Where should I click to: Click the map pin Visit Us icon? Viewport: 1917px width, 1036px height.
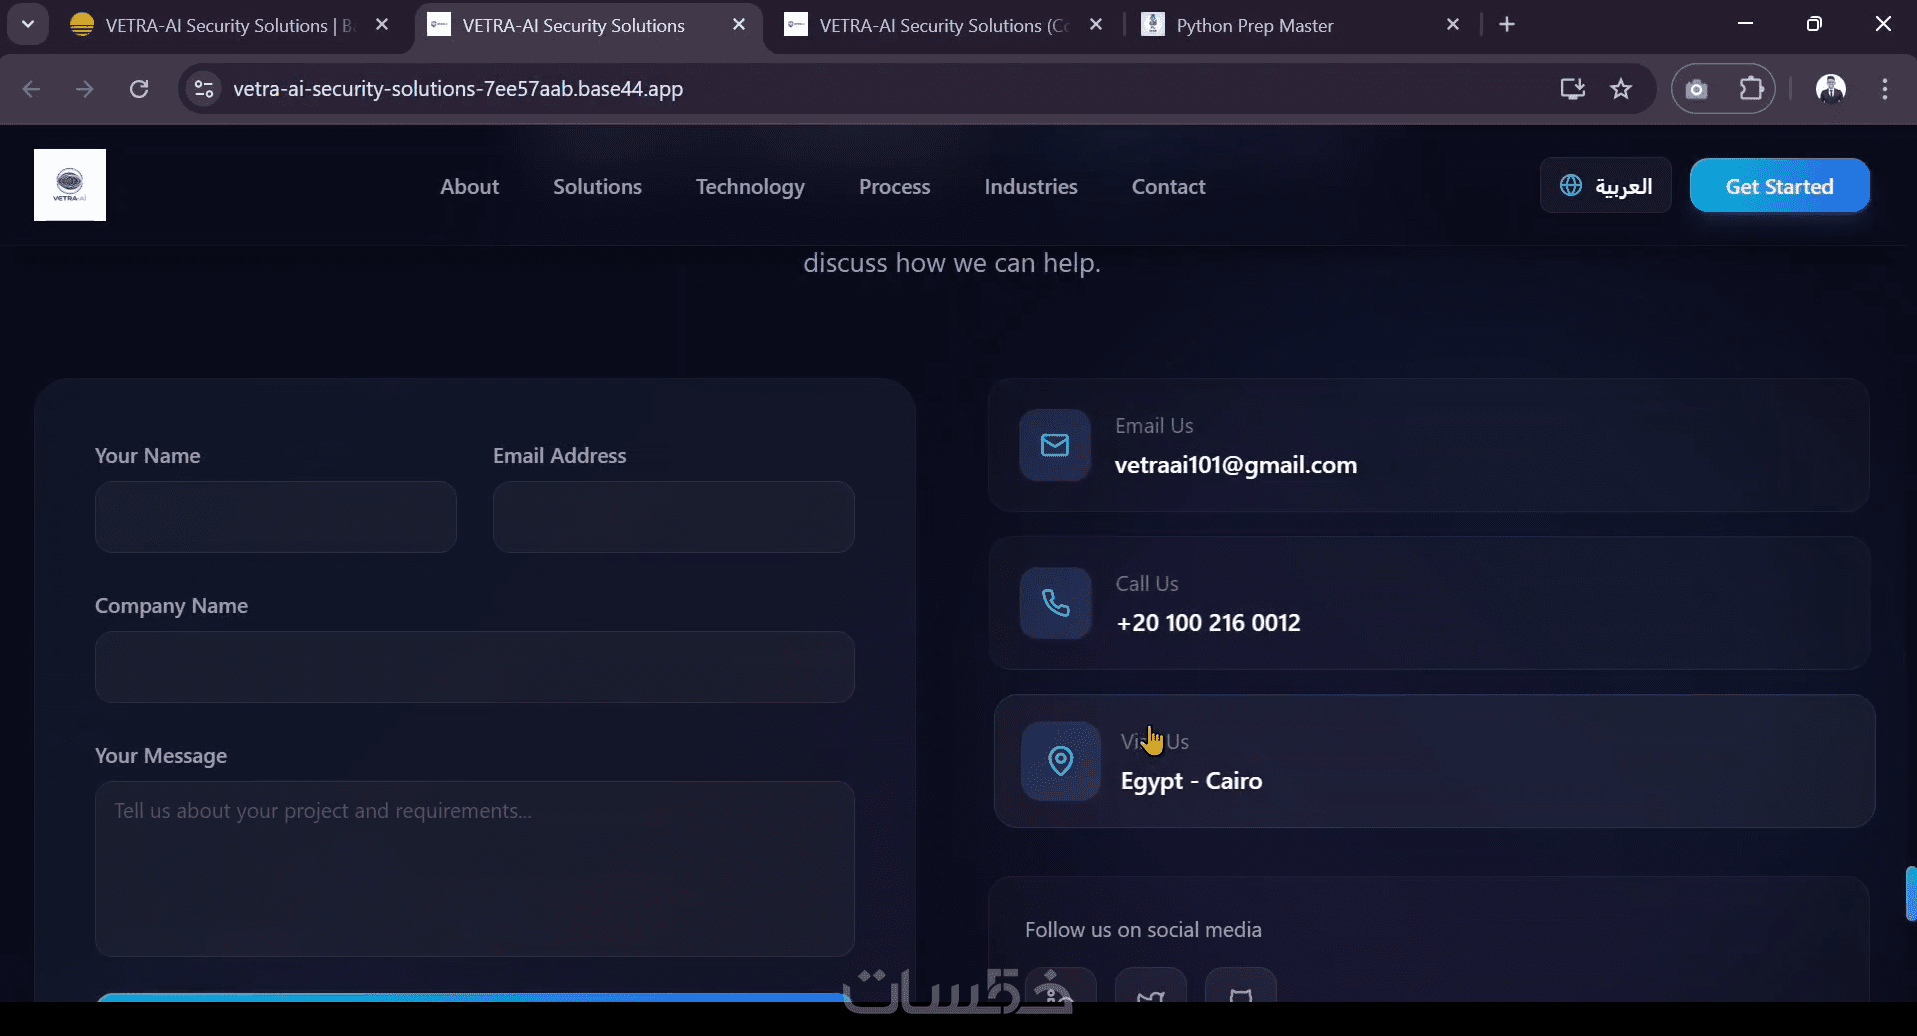[1061, 761]
